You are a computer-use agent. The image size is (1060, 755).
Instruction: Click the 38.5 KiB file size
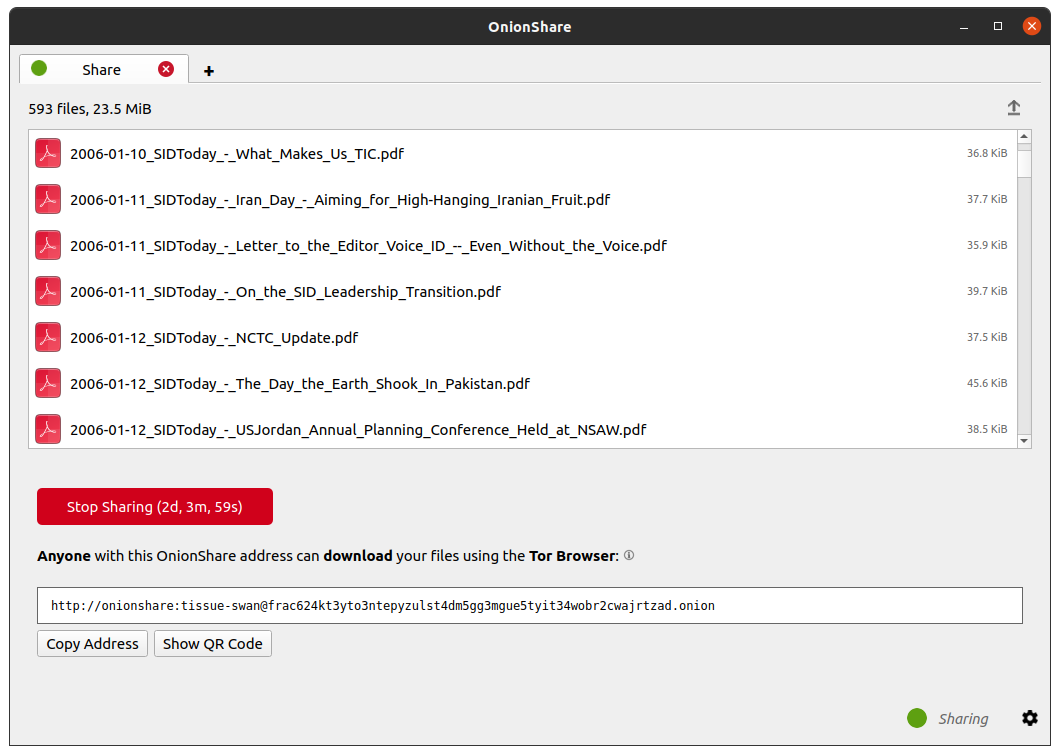(986, 429)
